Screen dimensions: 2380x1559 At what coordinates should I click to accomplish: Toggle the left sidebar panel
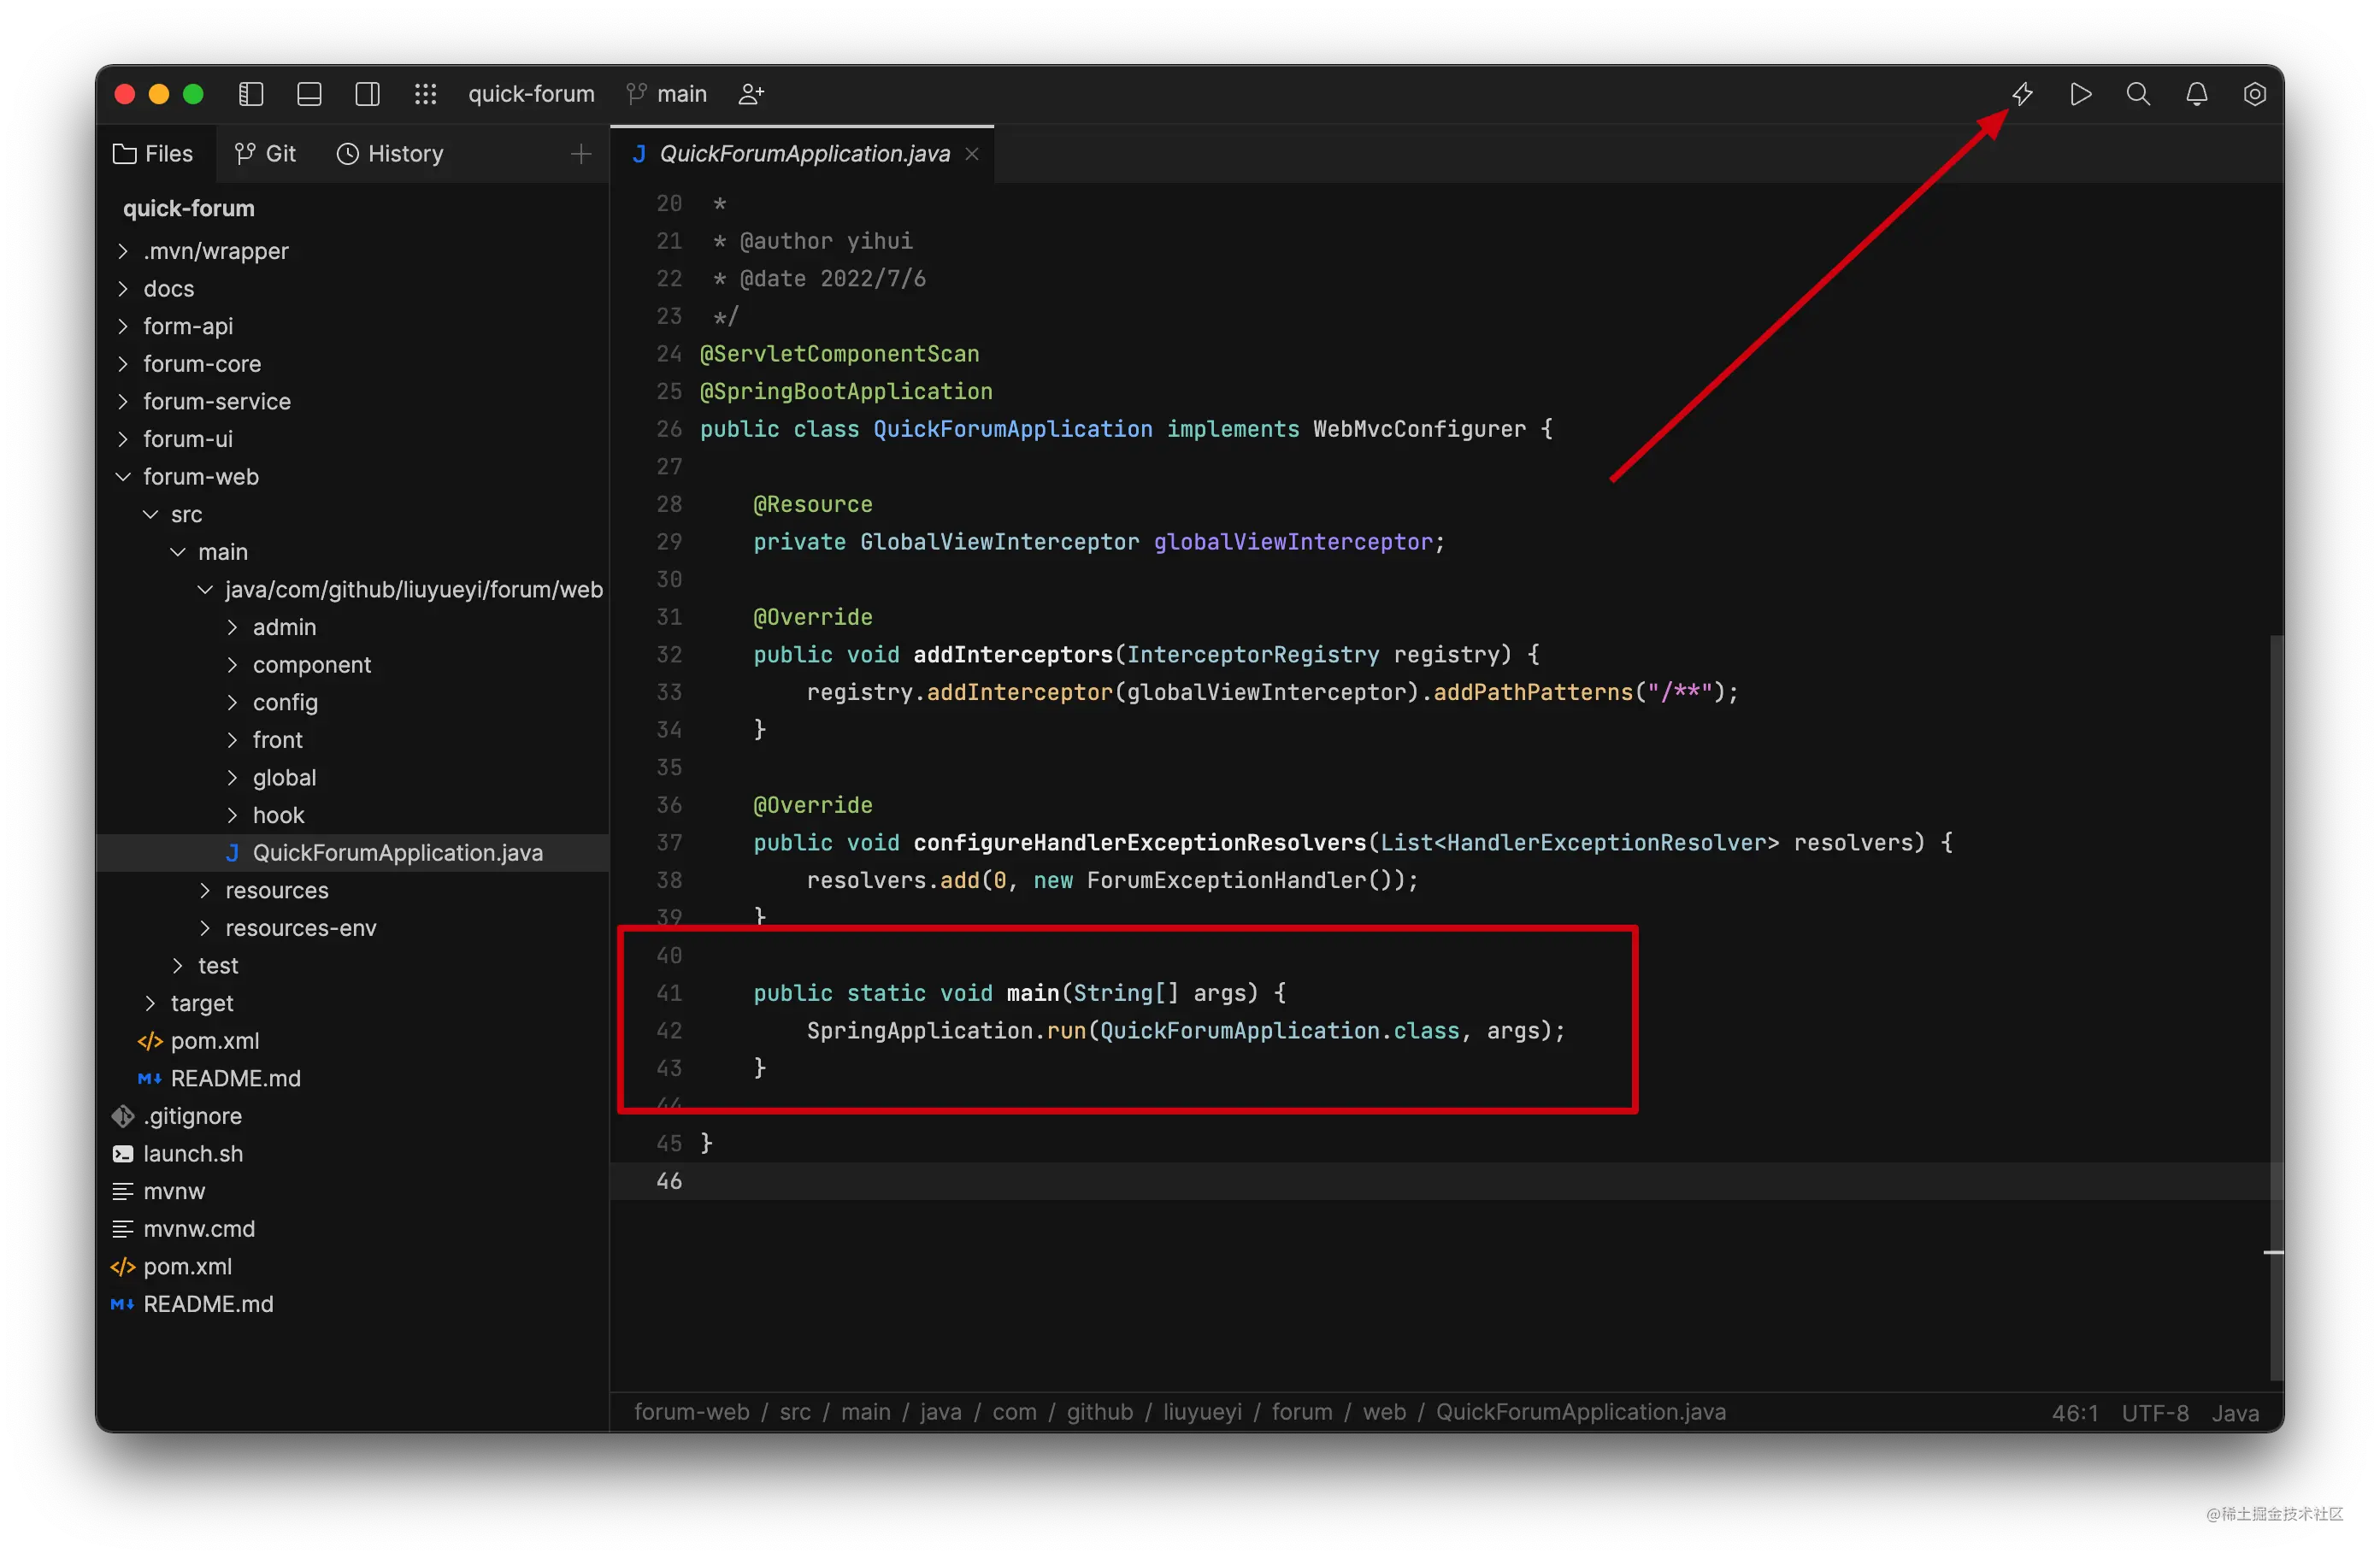251,94
